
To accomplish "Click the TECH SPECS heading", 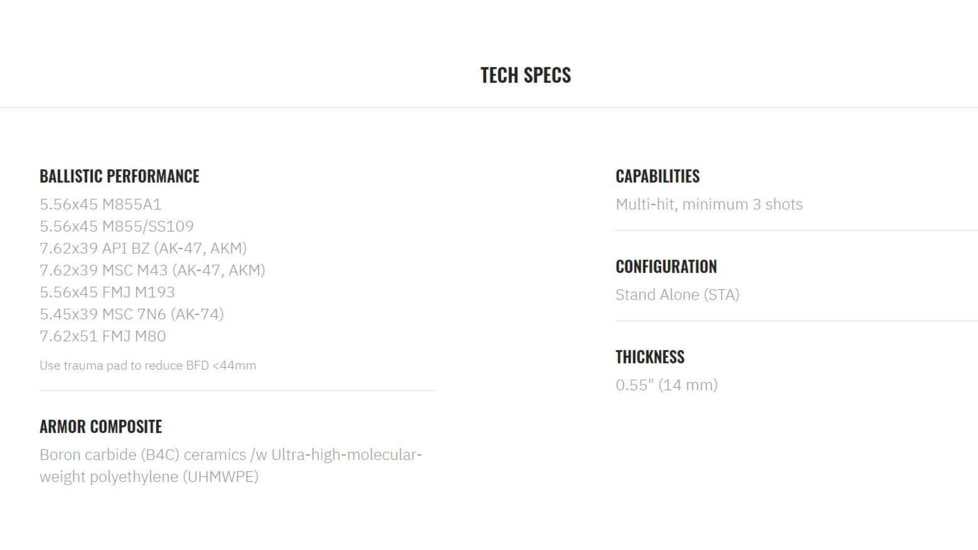I will [525, 75].
